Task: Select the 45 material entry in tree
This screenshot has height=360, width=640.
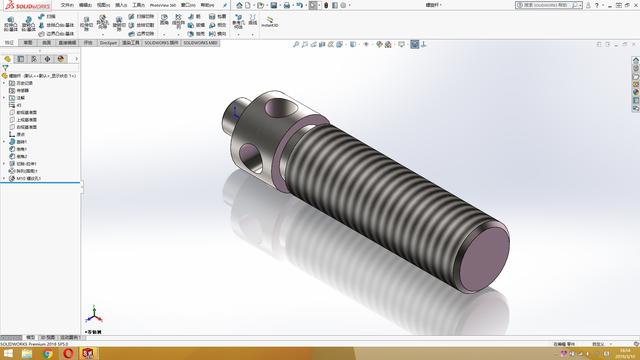Action: [x=15, y=105]
